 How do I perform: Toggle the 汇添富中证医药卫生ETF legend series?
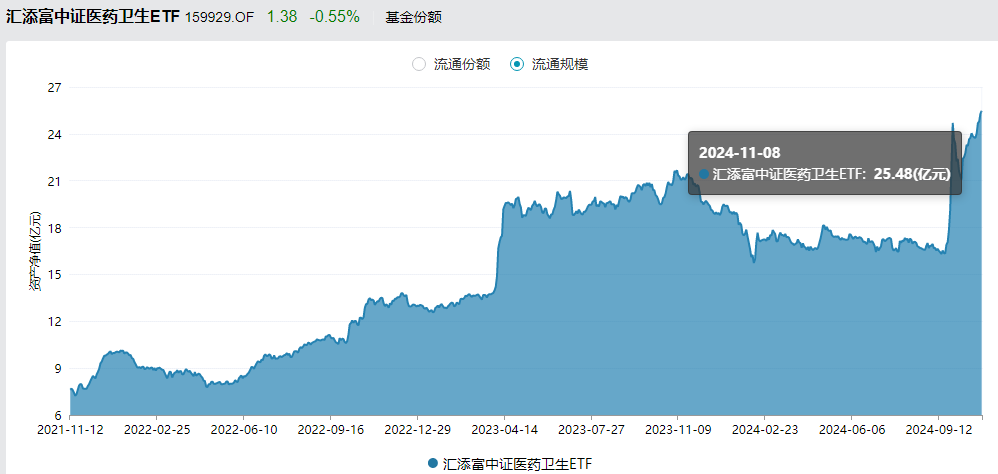point(511,463)
